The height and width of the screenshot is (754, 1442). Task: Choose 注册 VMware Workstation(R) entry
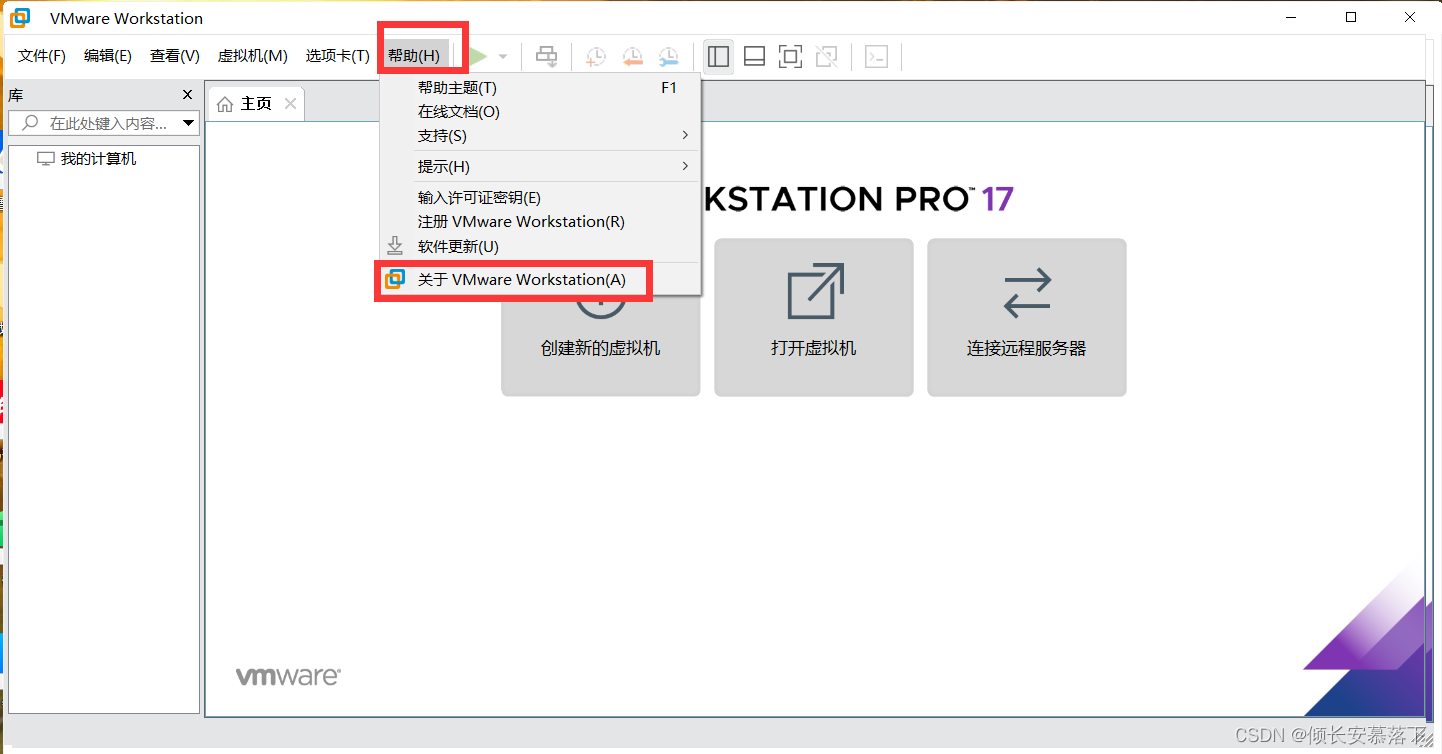pos(540,222)
